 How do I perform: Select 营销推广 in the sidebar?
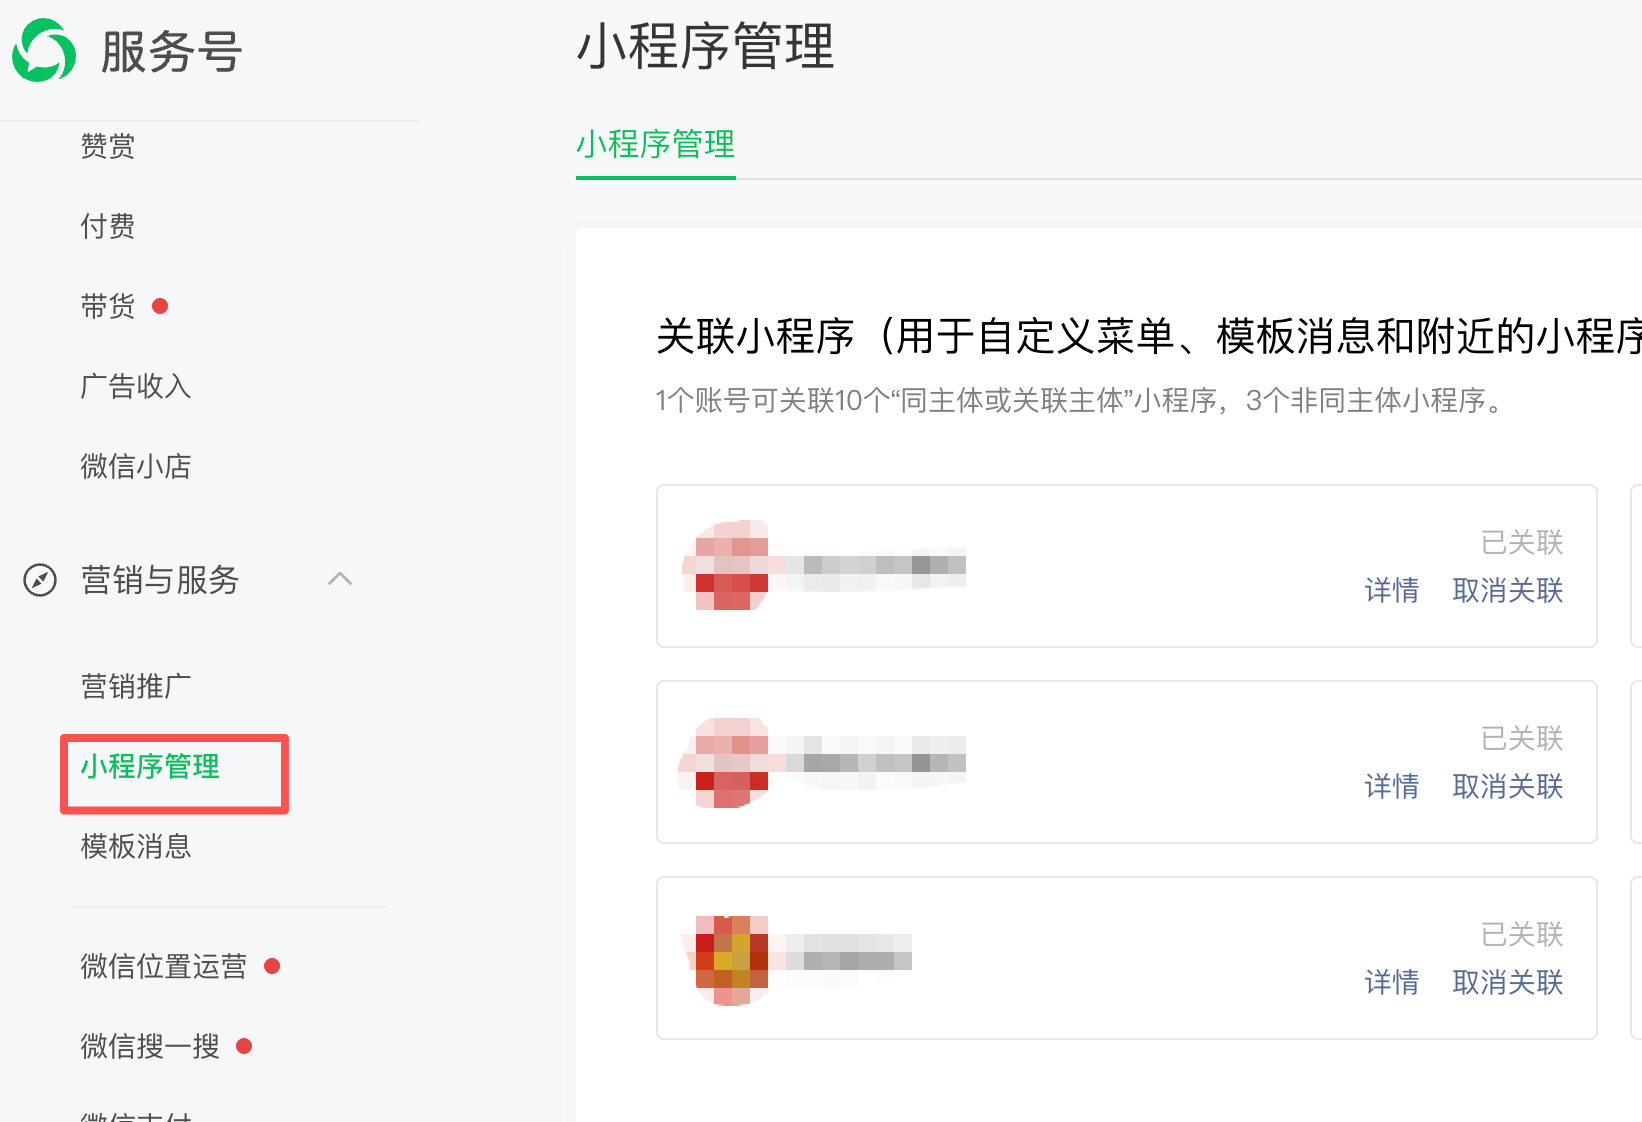(136, 686)
